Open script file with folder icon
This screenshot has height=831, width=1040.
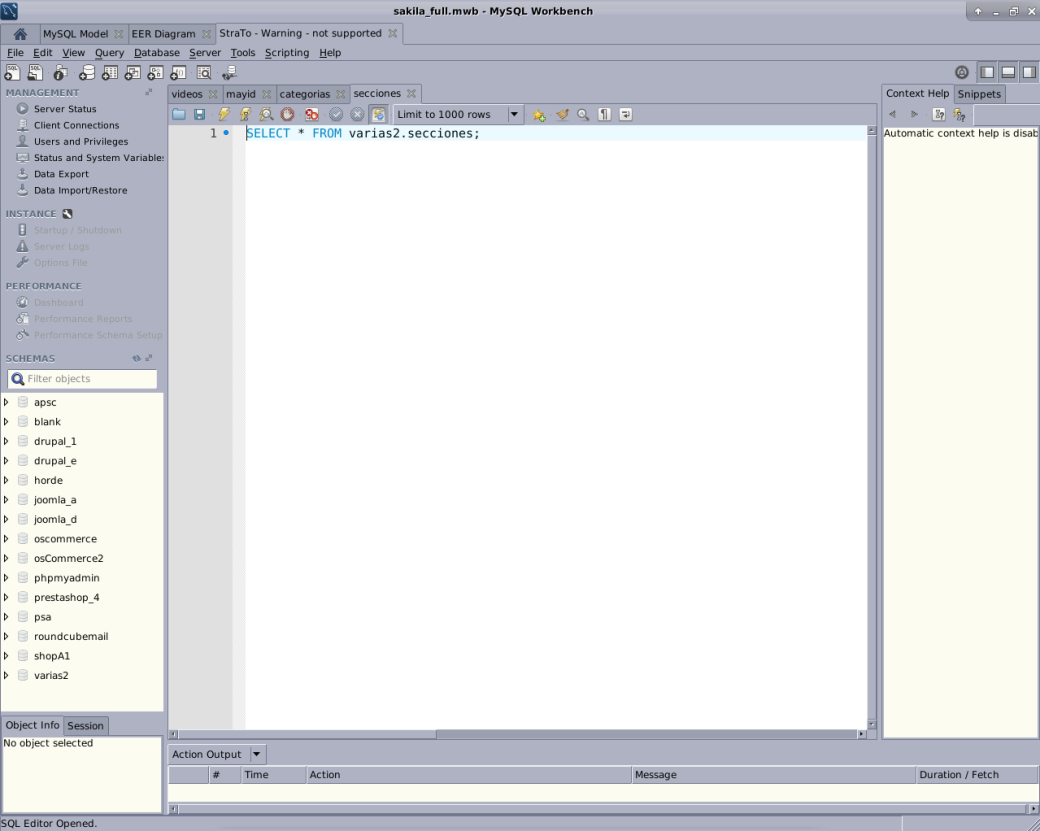[179, 115]
